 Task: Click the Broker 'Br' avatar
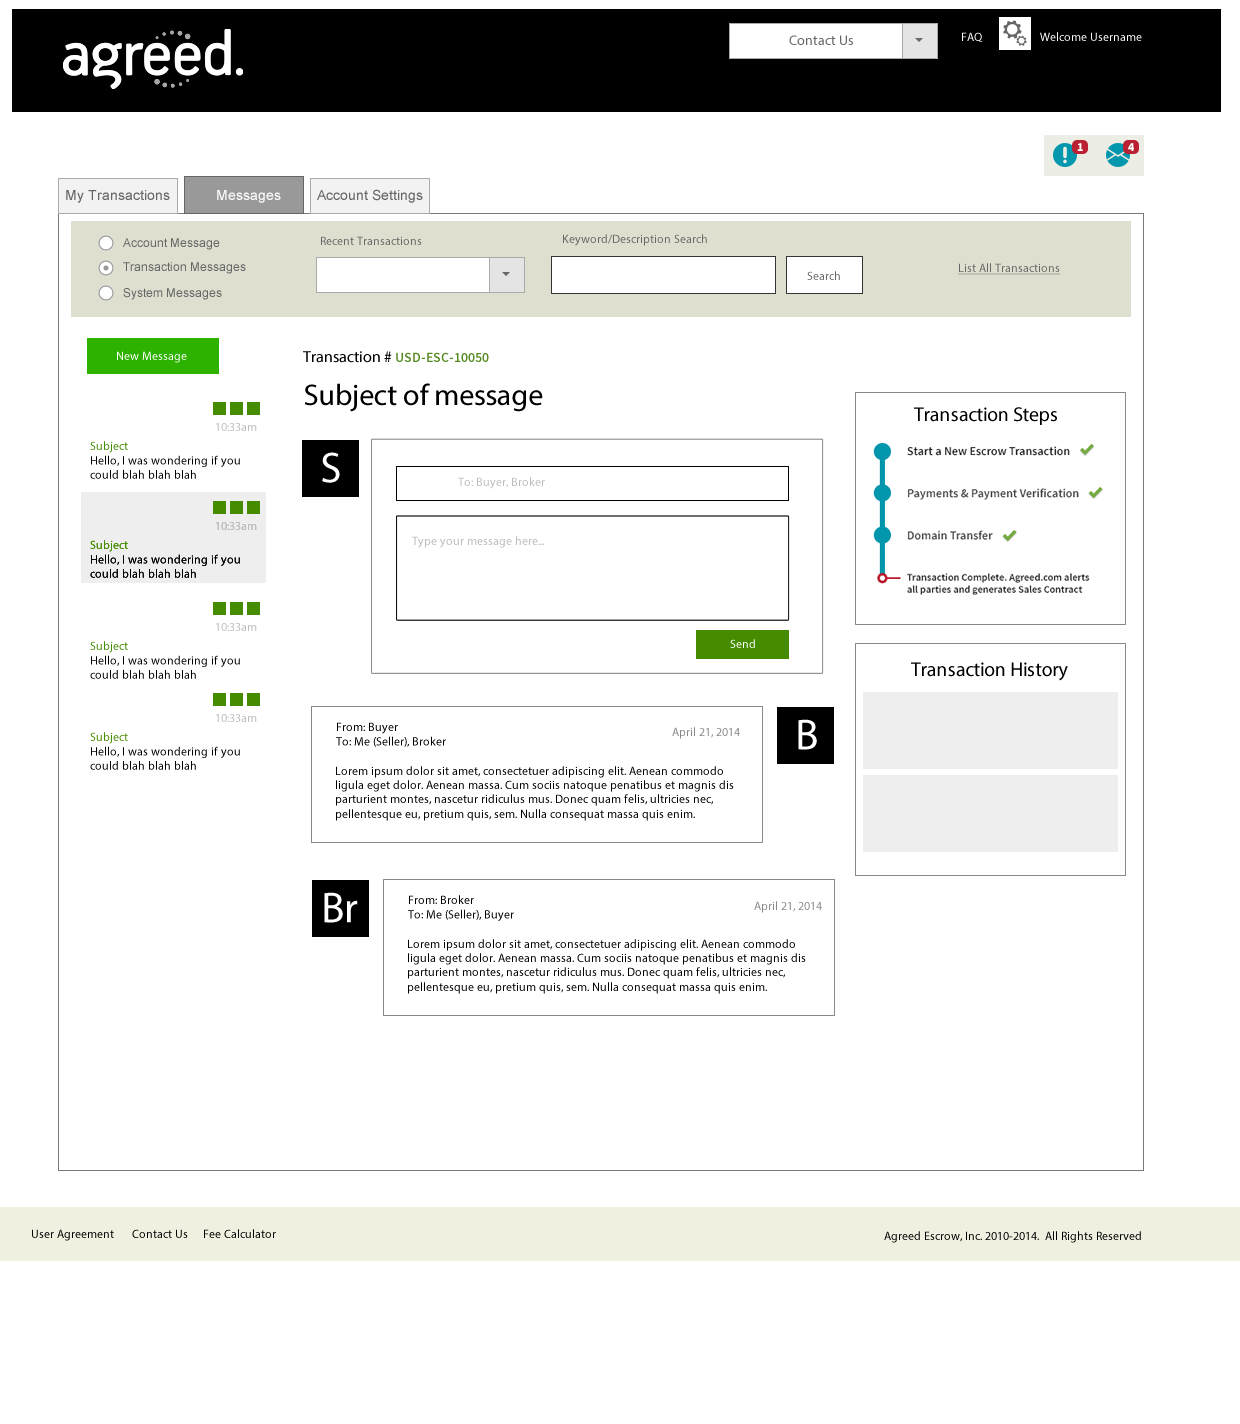pos(340,908)
